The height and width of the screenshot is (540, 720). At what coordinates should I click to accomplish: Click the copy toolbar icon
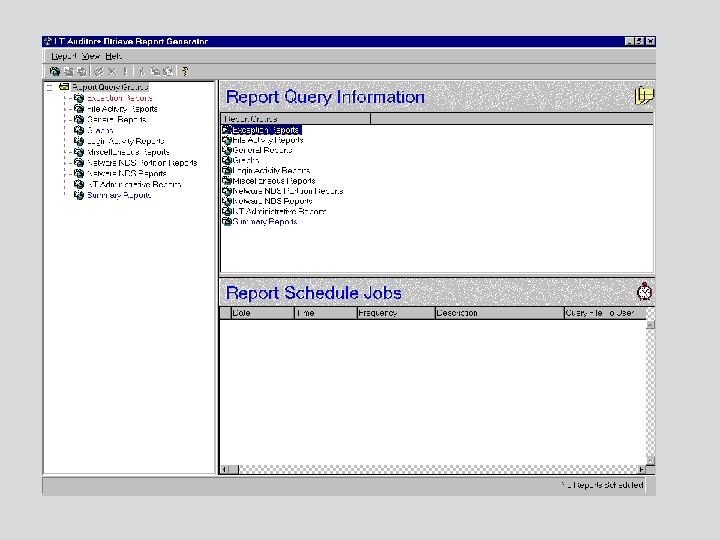point(155,71)
